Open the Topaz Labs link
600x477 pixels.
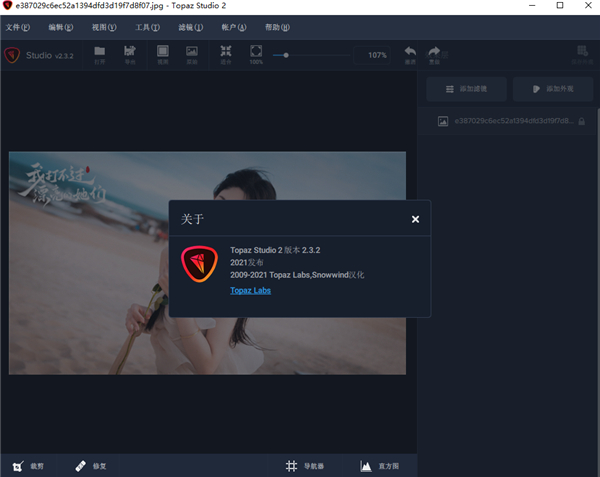(x=250, y=290)
